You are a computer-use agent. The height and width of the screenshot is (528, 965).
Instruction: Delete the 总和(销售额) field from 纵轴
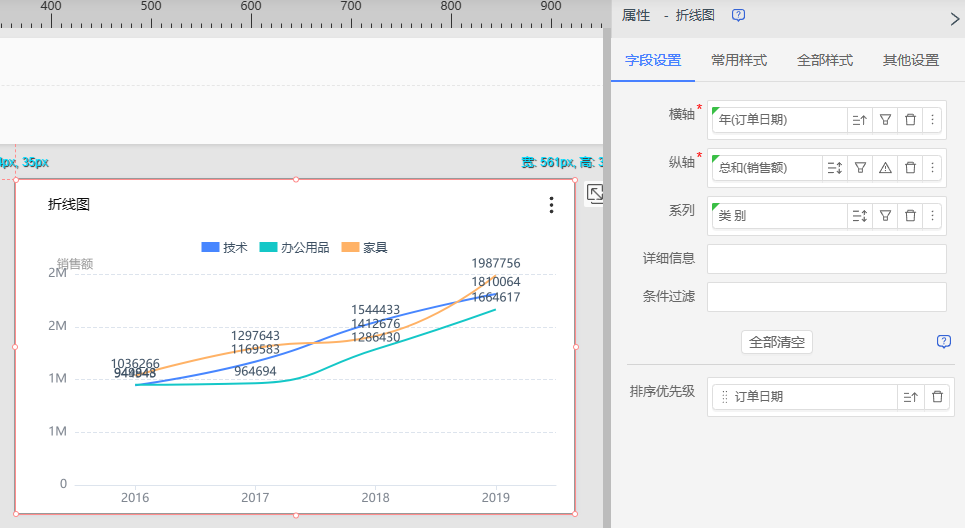point(910,168)
